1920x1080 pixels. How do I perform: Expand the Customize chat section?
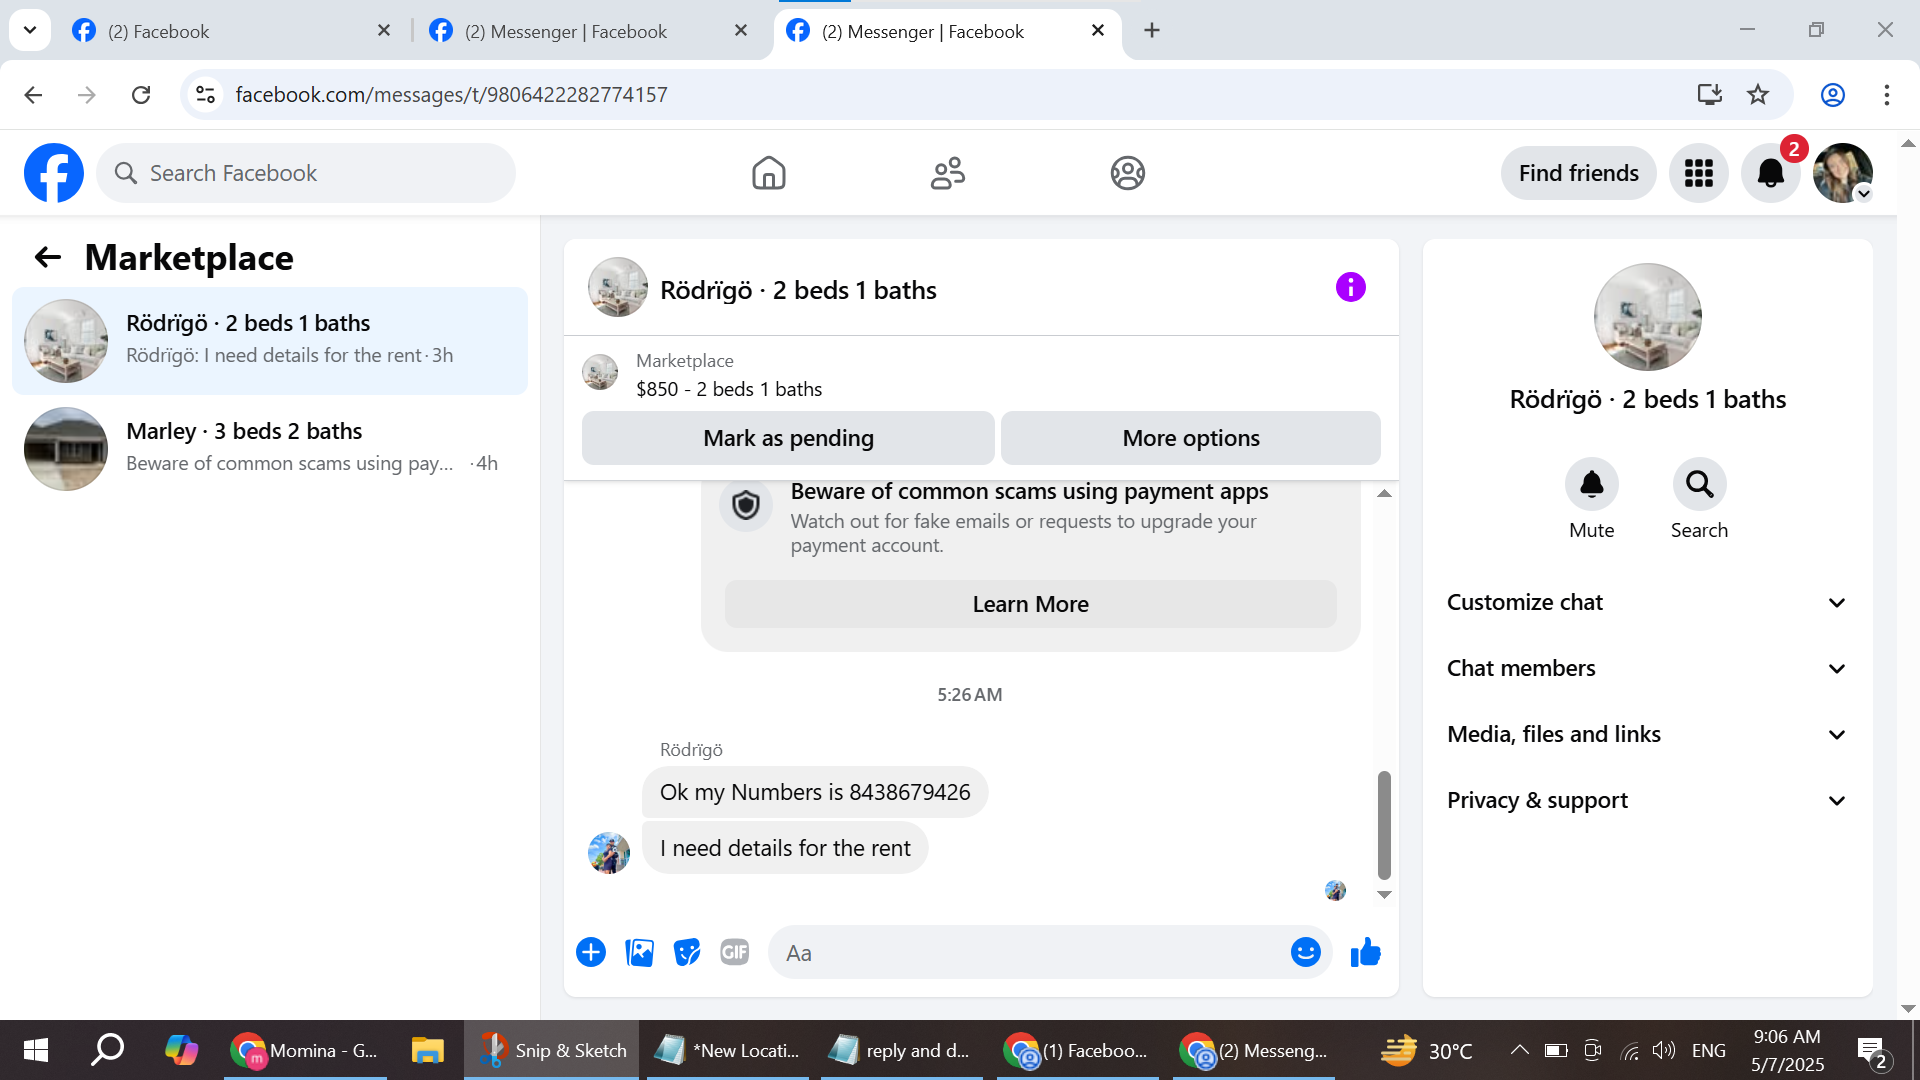(1646, 603)
